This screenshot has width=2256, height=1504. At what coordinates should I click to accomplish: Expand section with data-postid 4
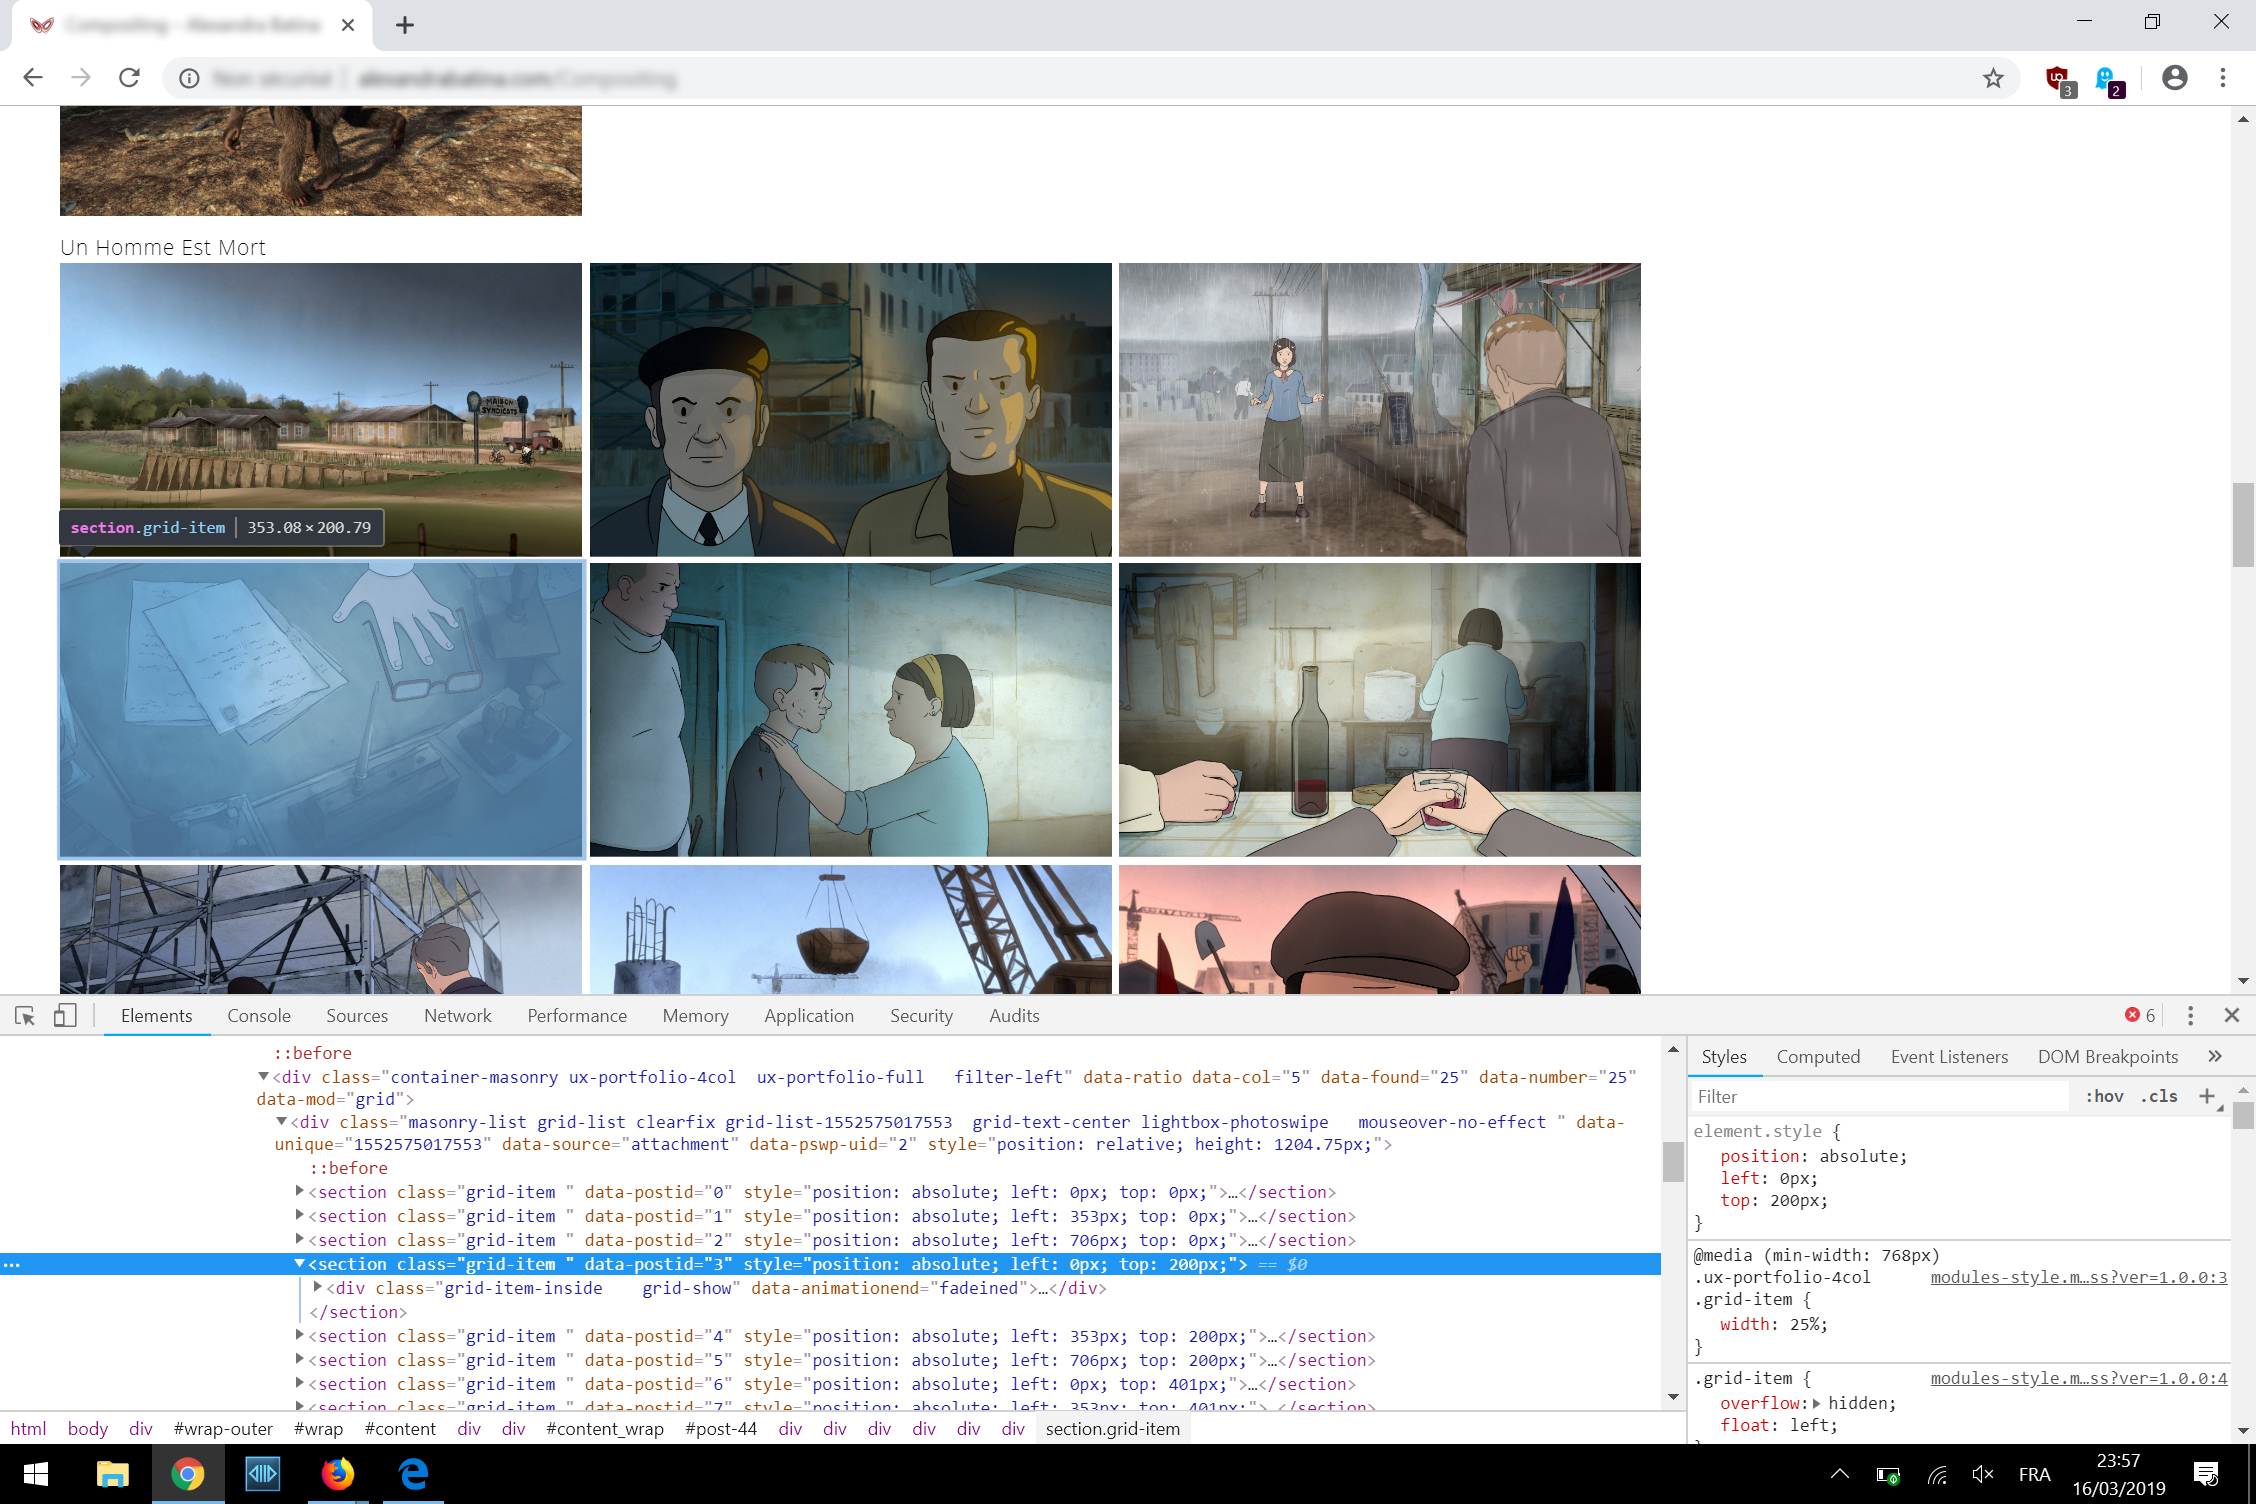(299, 1336)
